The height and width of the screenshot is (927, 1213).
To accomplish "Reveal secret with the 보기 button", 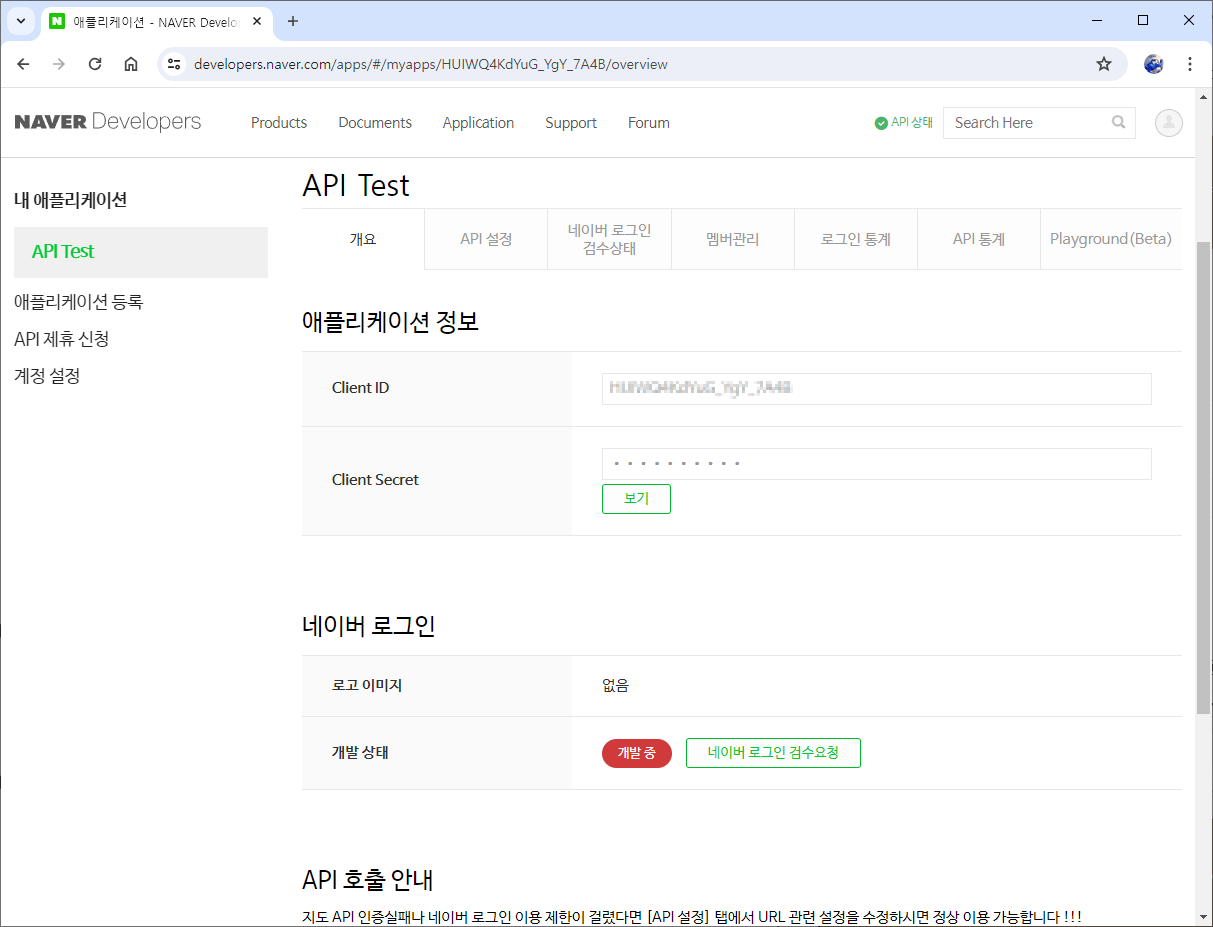I will (x=636, y=499).
